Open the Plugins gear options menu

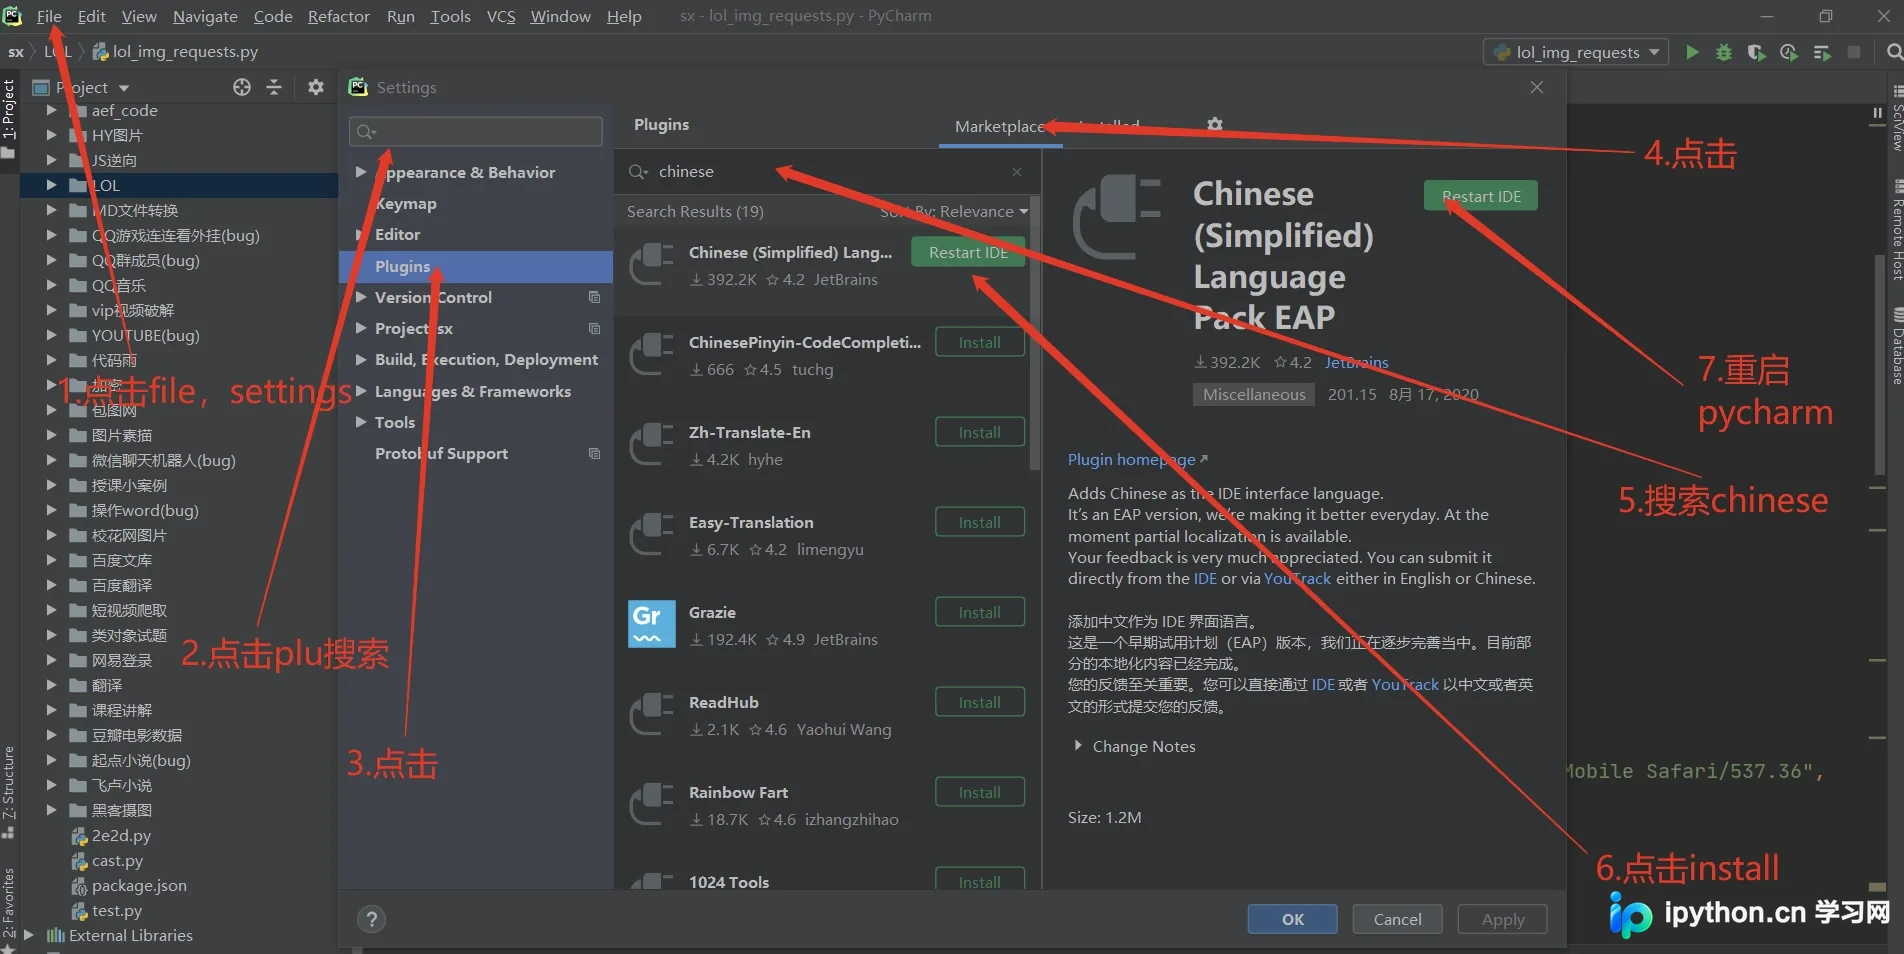tap(1215, 125)
